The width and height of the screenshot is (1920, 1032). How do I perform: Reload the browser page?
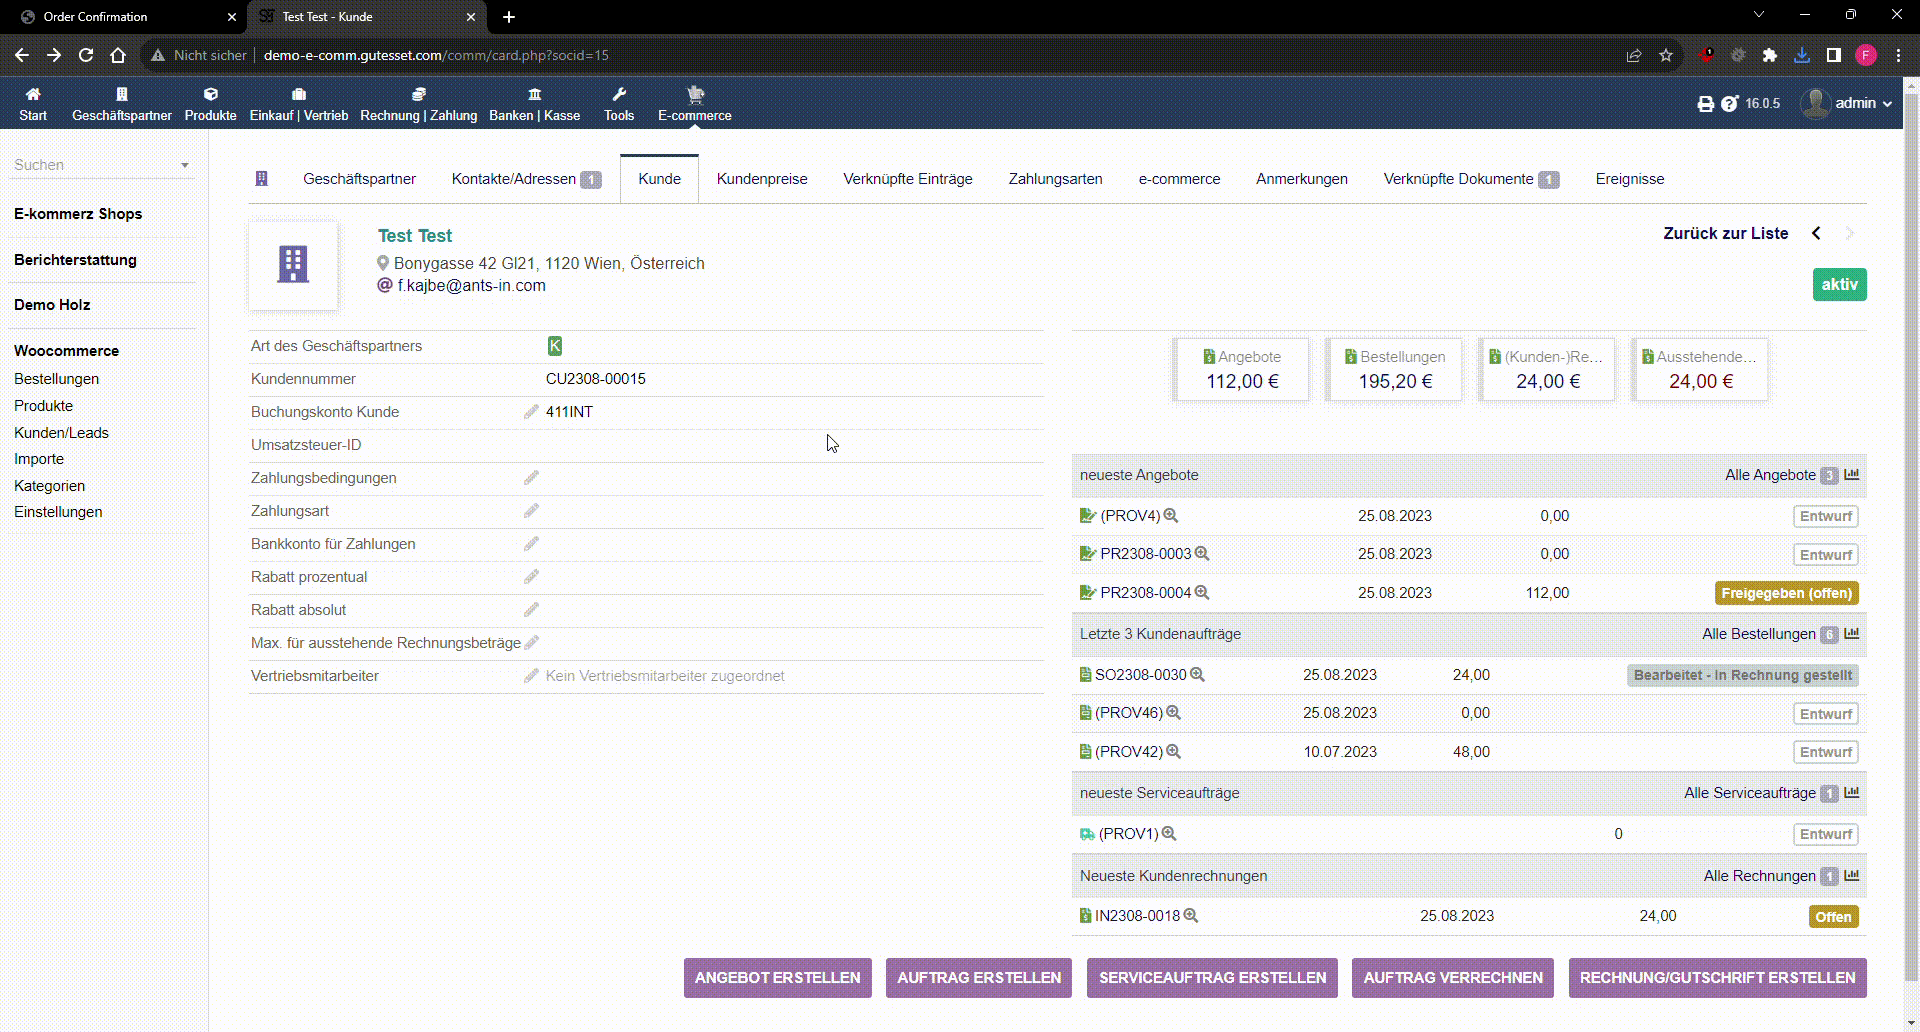pyautogui.click(x=86, y=55)
